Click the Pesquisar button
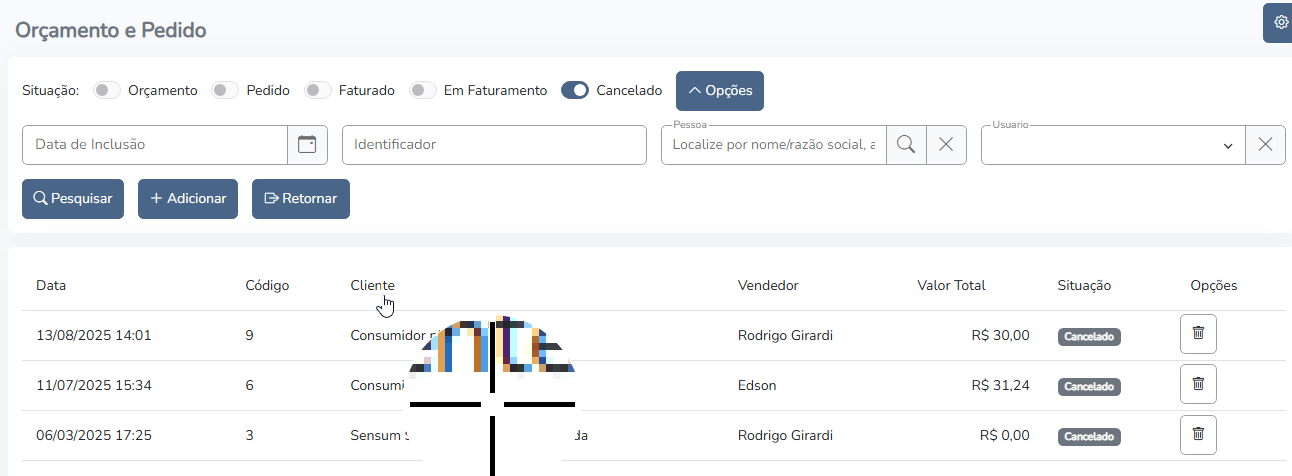This screenshot has height=476, width=1292. click(73, 198)
